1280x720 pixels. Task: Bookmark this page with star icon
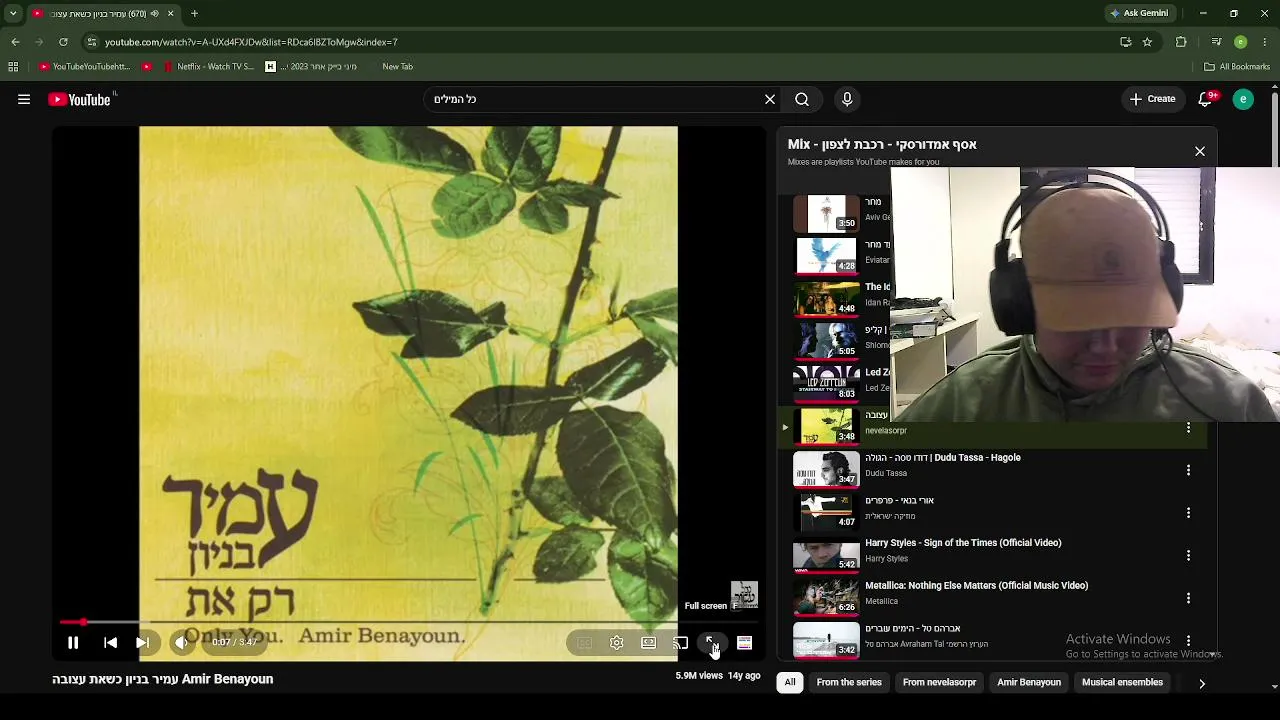1147,42
